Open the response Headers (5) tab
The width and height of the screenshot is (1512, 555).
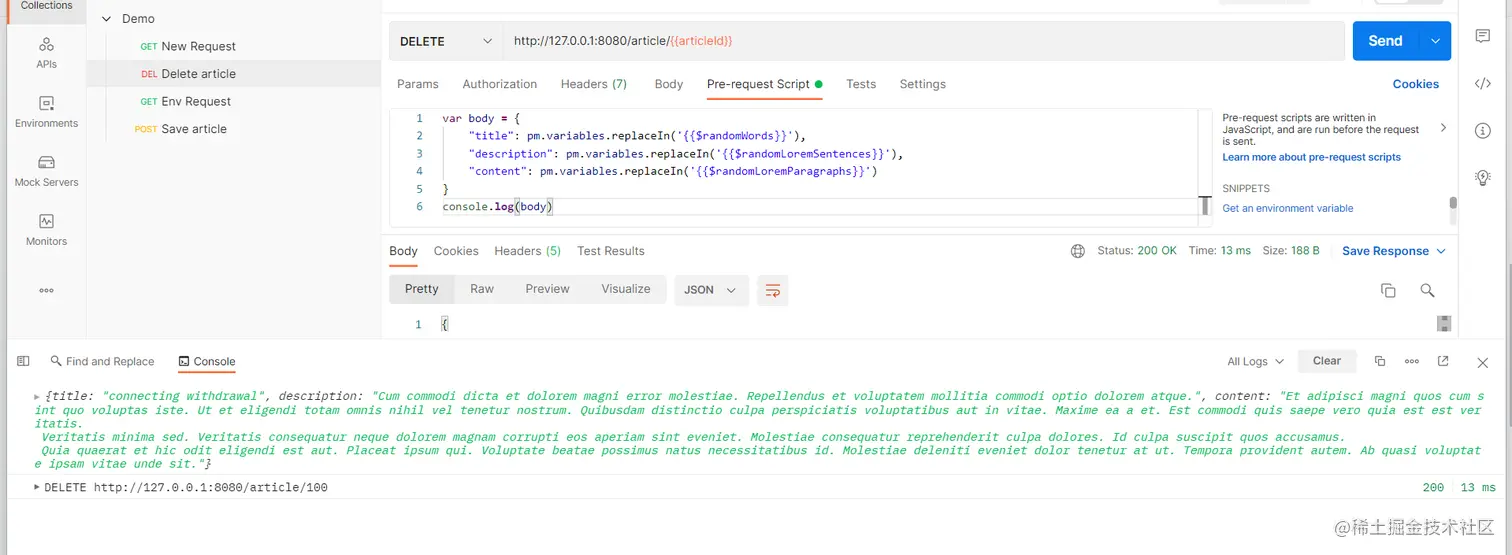527,251
